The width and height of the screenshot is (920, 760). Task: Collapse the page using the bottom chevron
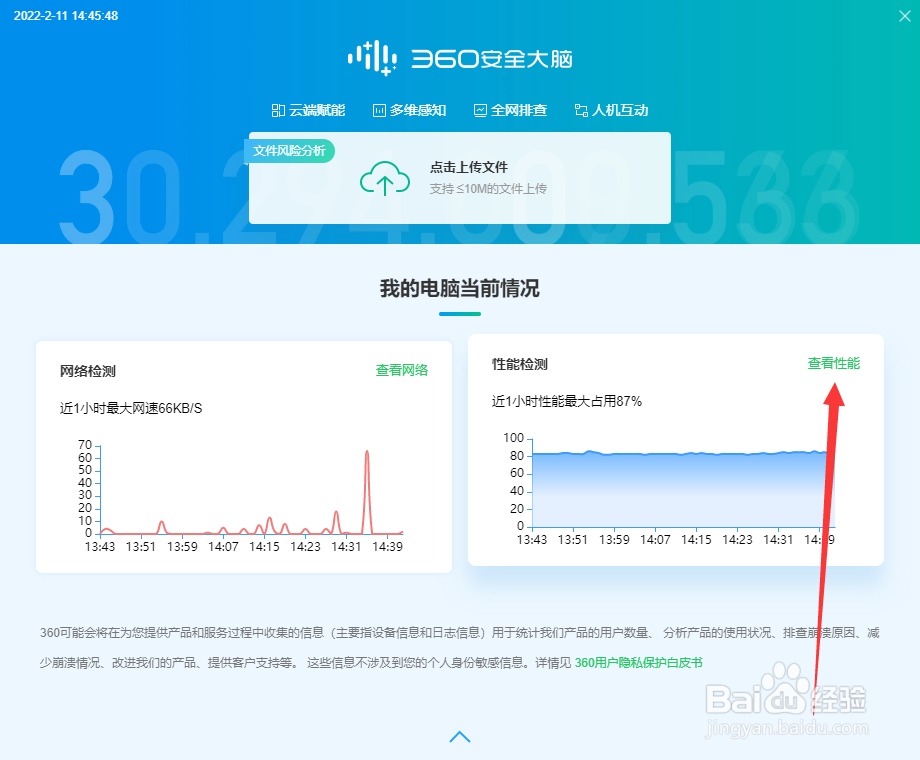click(x=459, y=737)
